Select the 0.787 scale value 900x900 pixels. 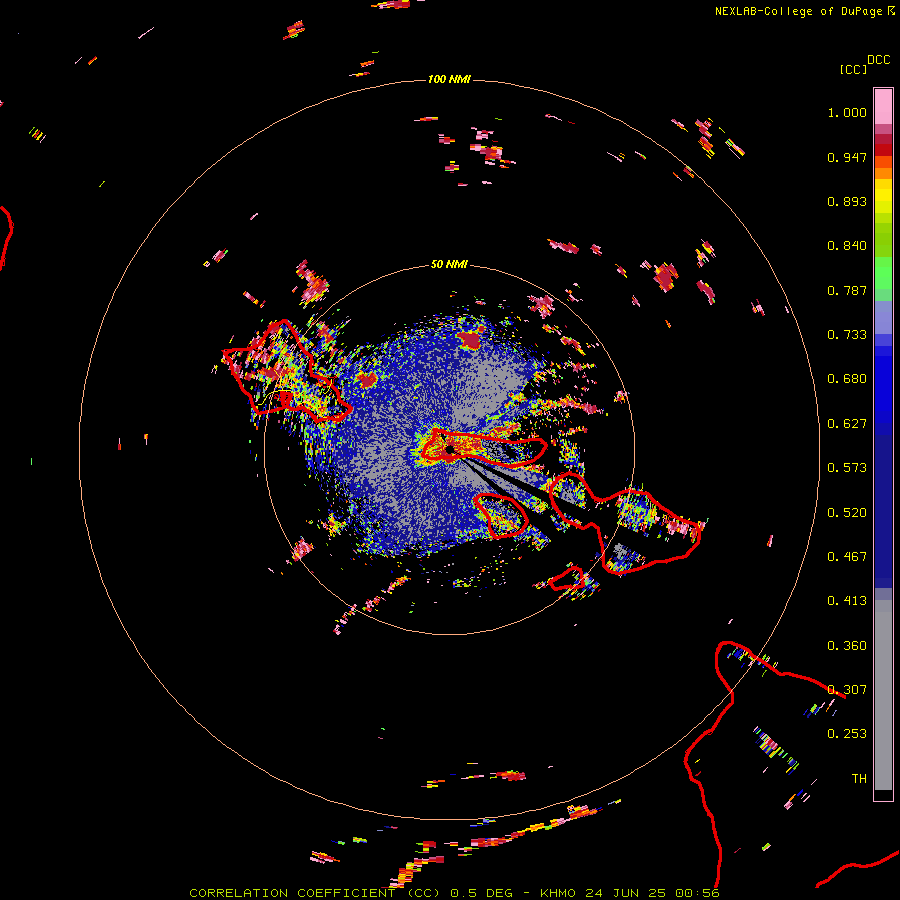847,290
